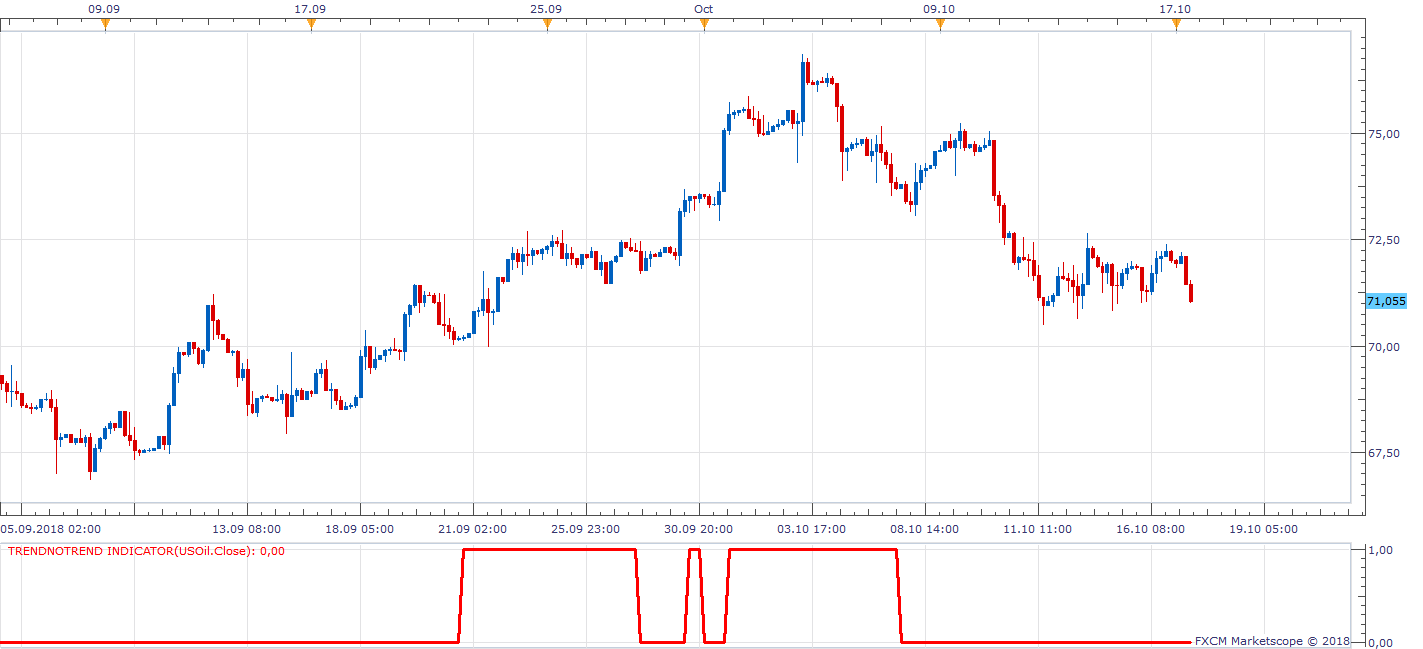Image resolution: width=1423 pixels, height=649 pixels.
Task: Click the 17.09 date marker triangle
Action: 311,25
